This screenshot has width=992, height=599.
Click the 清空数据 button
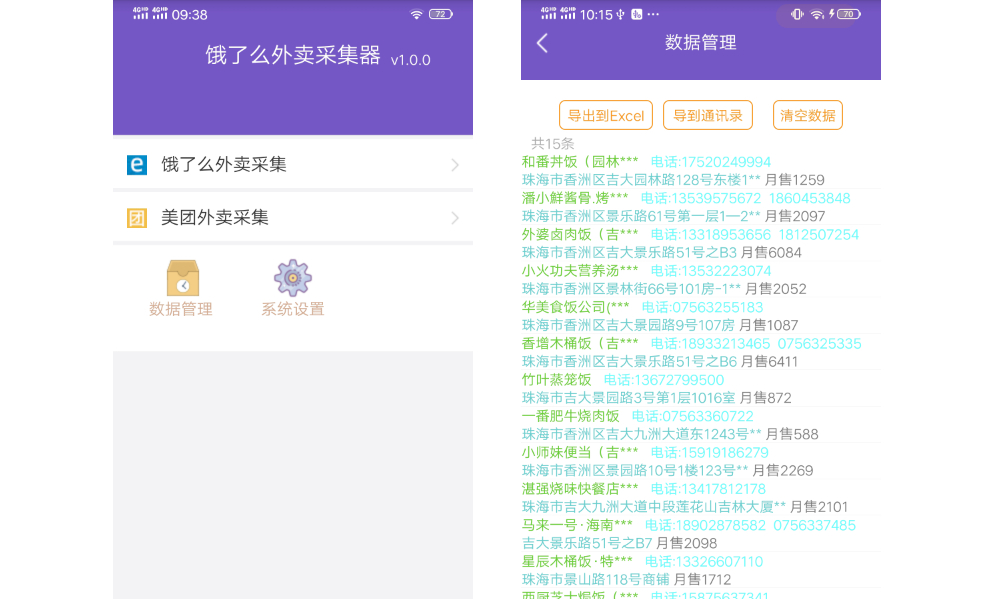click(807, 115)
